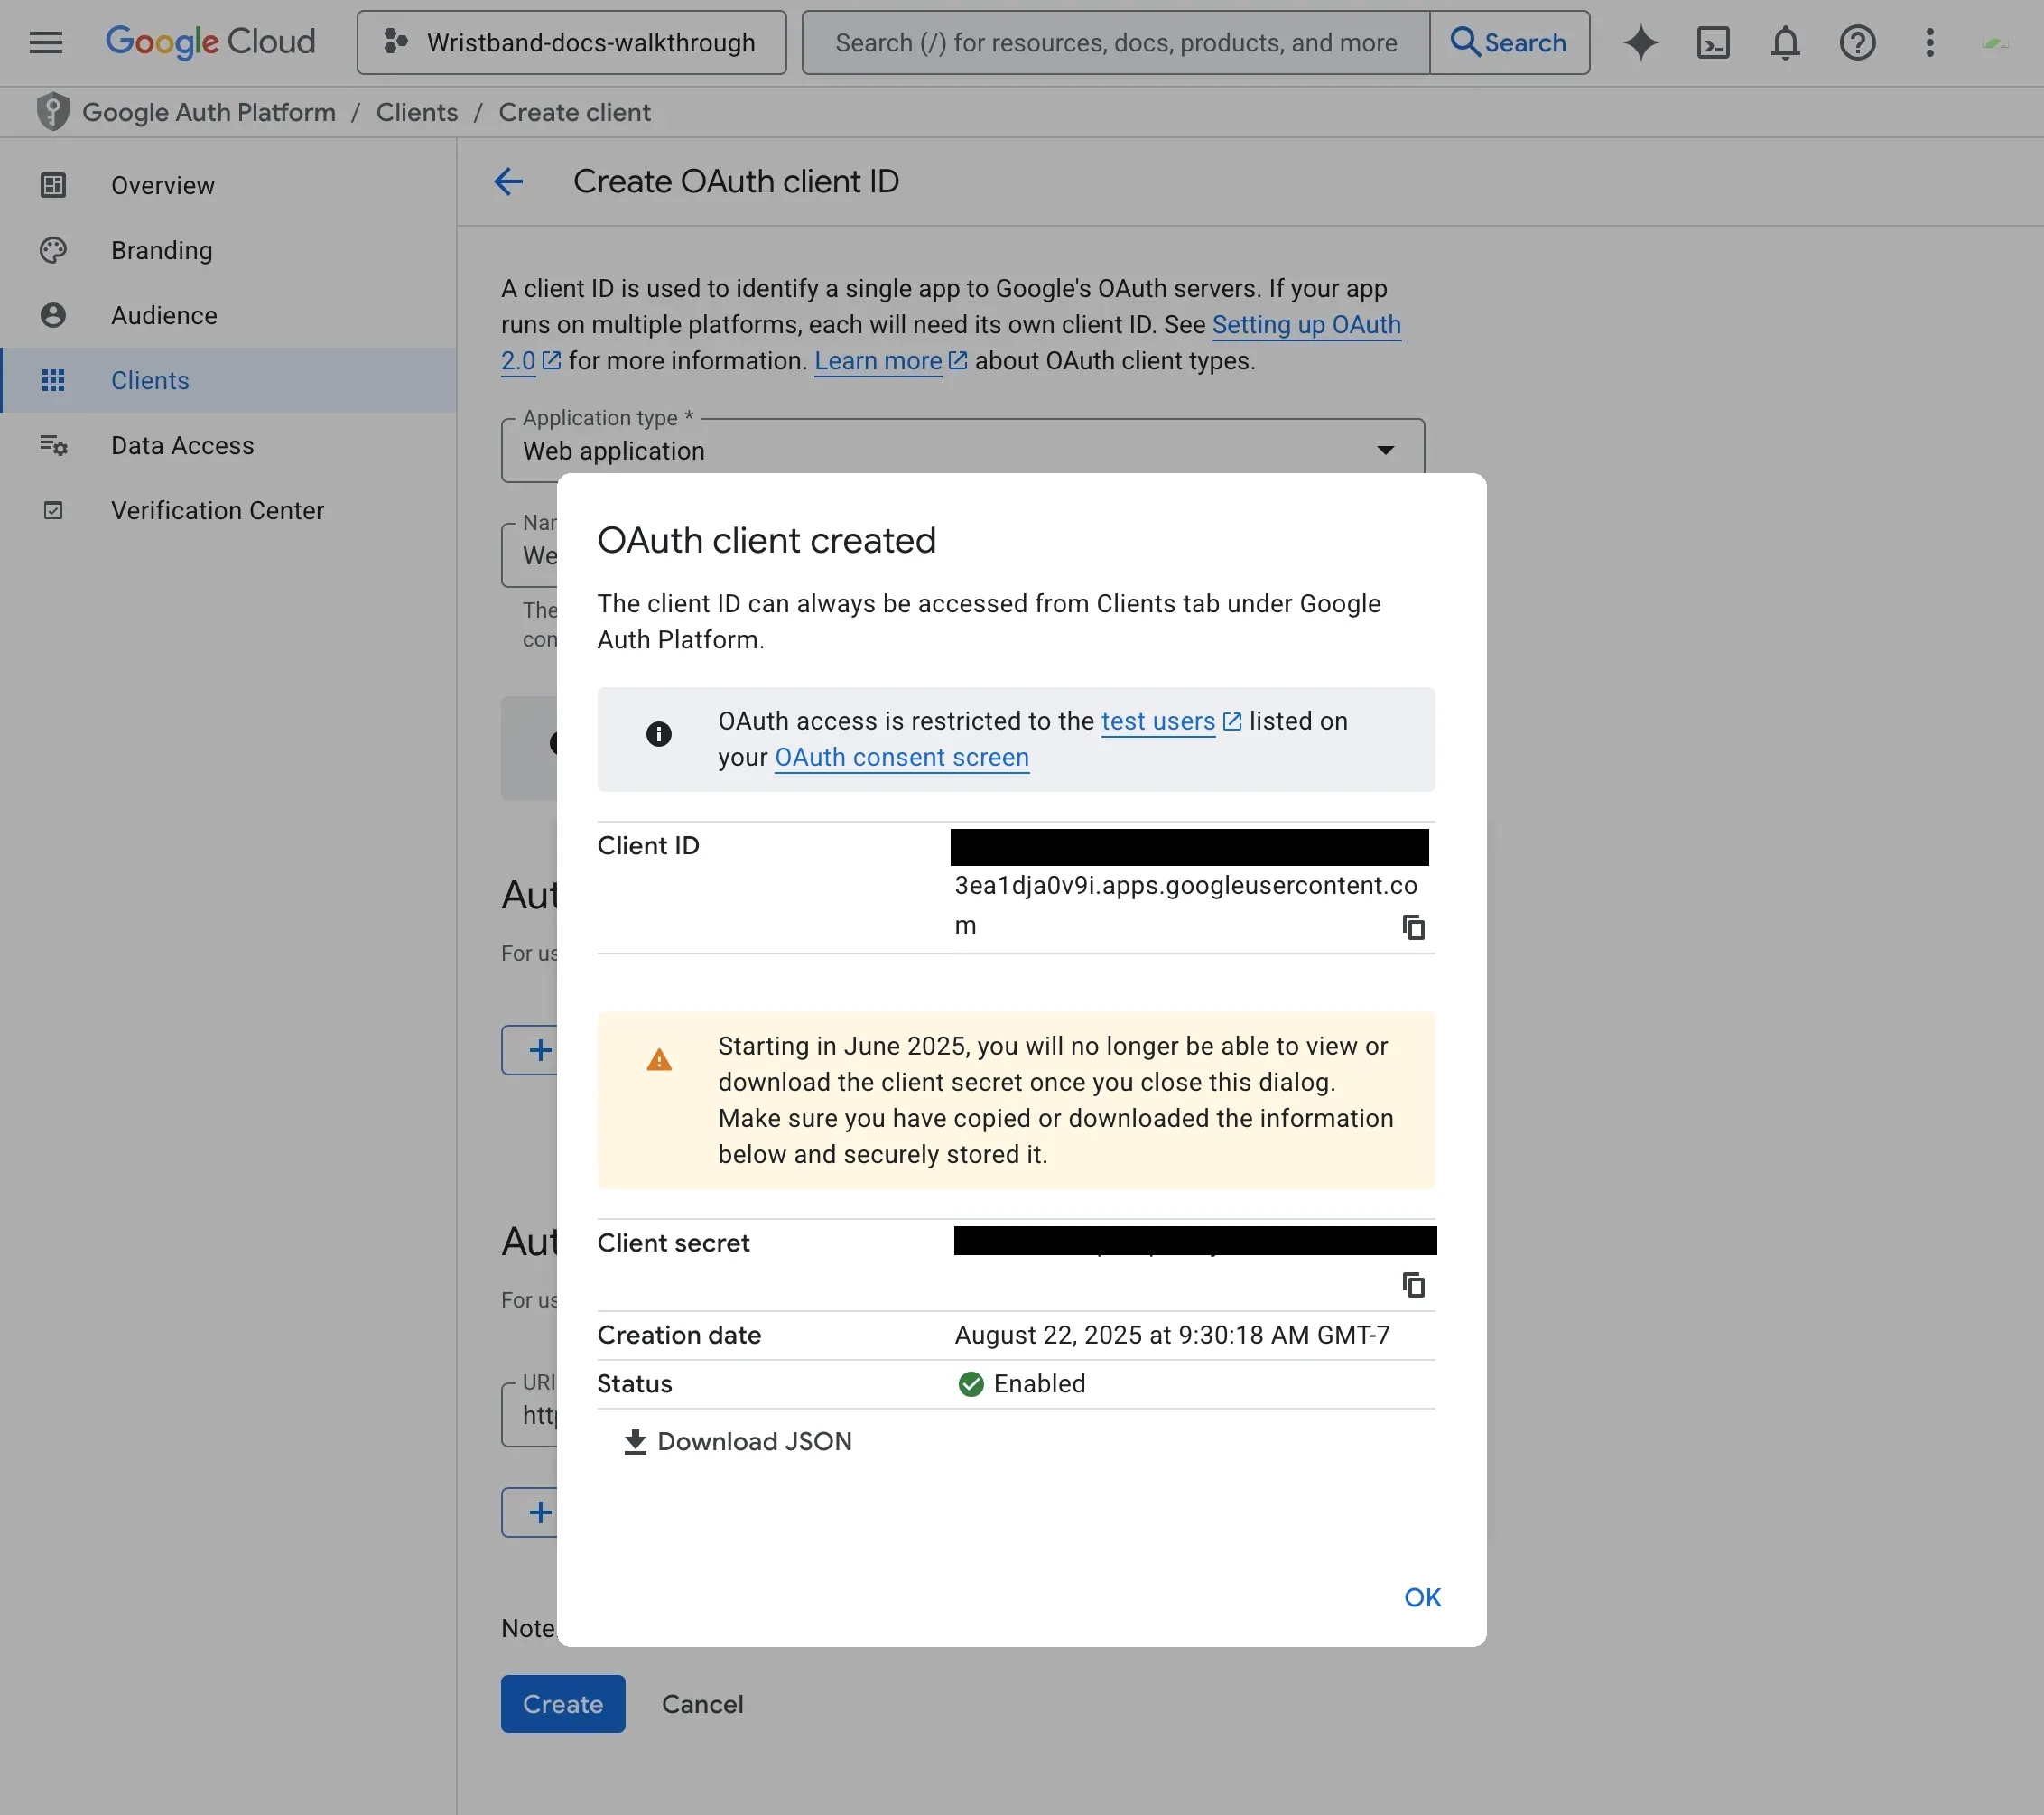
Task: Activate Cloud Shell terminal icon
Action: pyautogui.click(x=1713, y=42)
